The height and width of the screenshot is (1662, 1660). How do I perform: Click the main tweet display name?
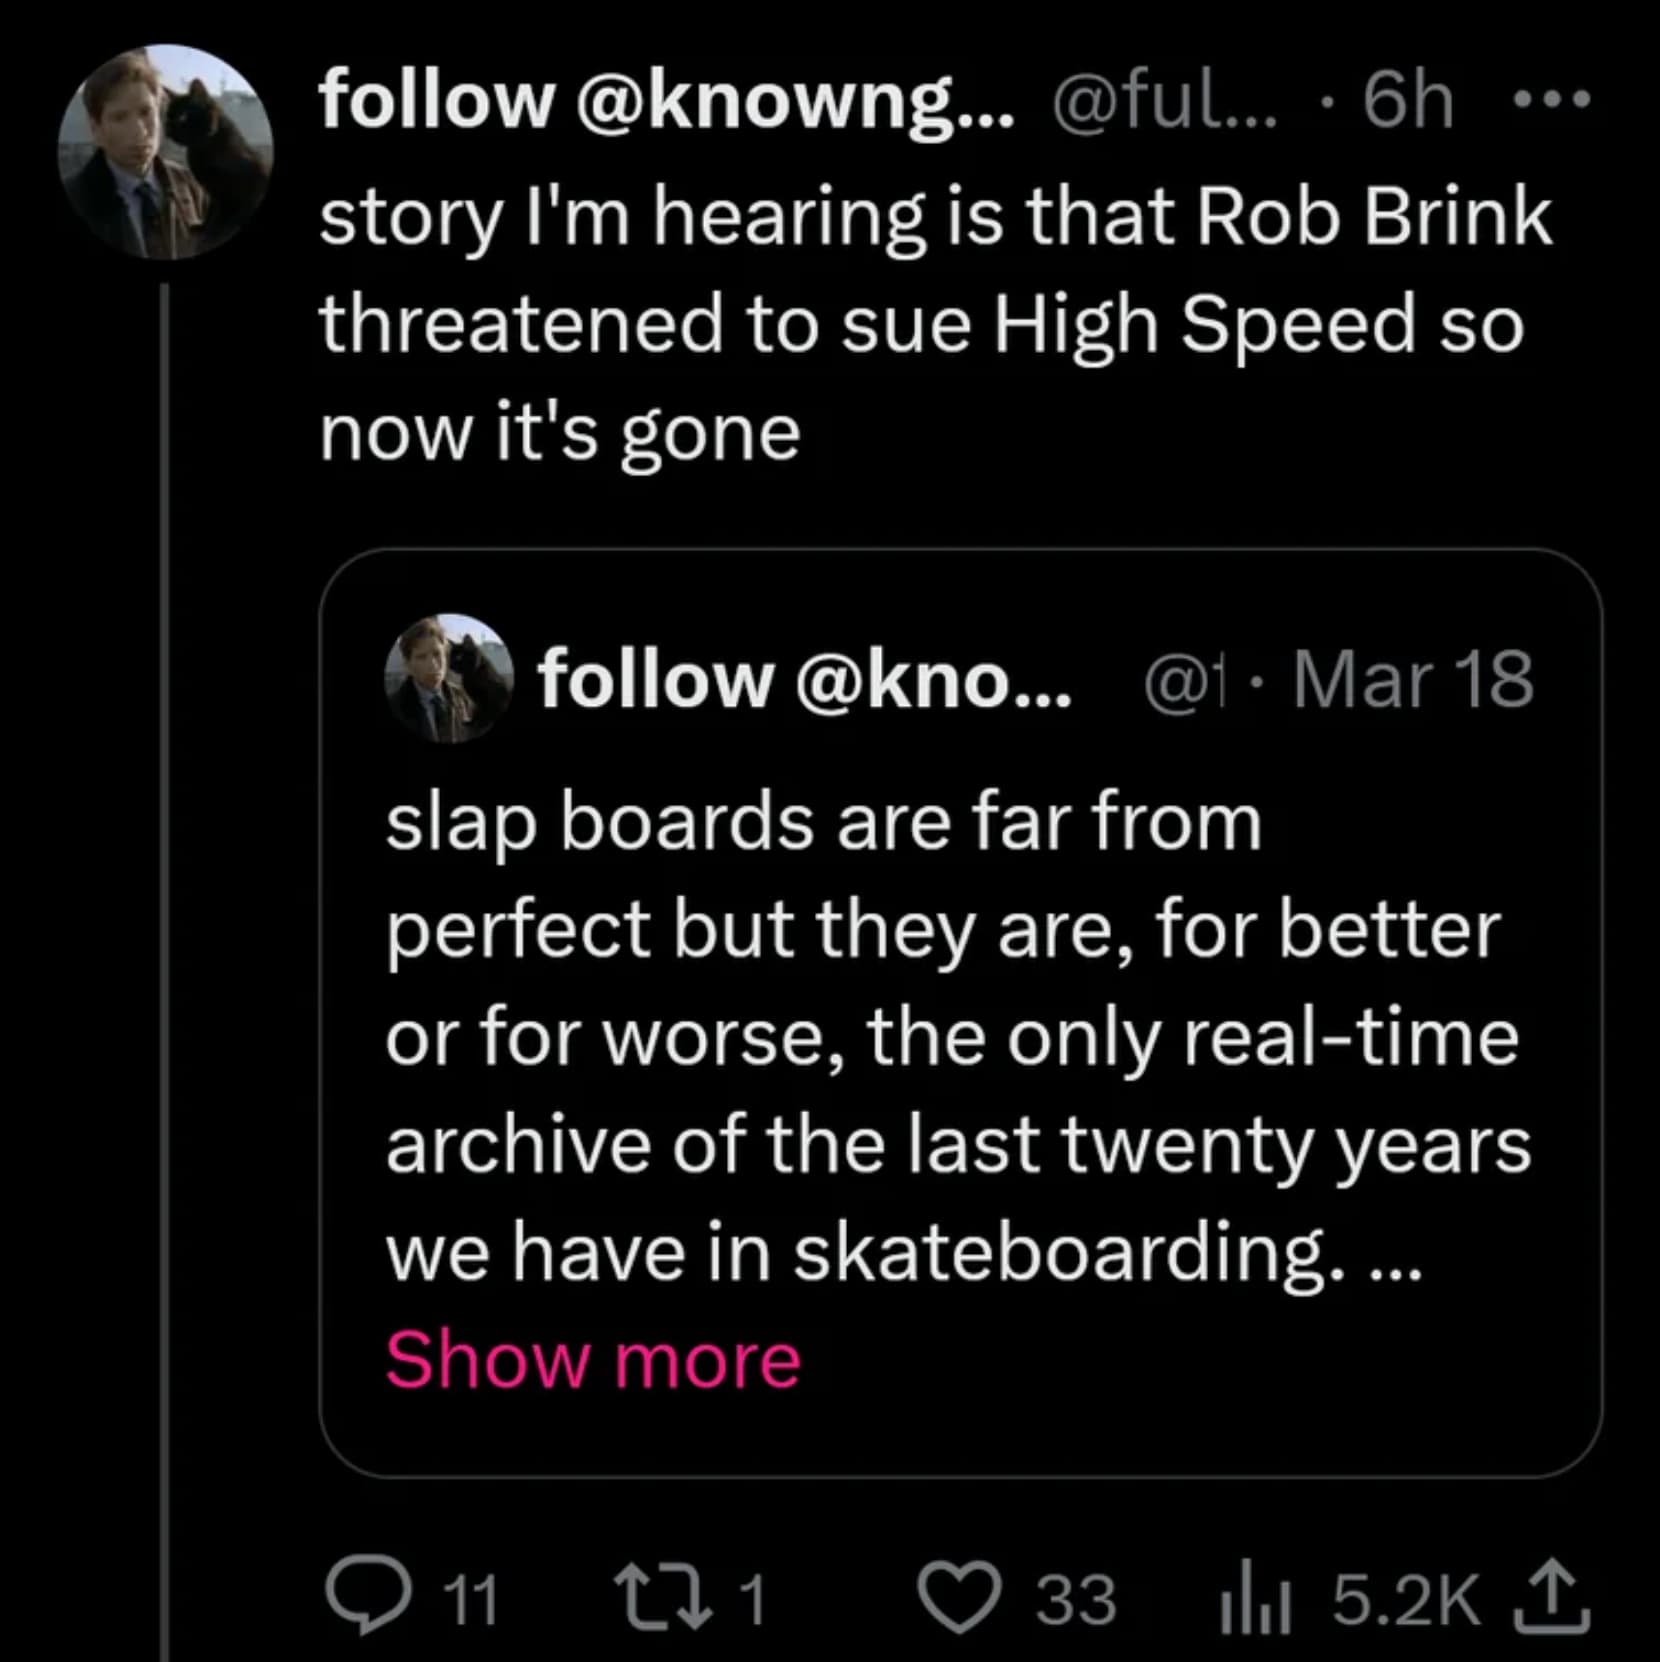666,100
